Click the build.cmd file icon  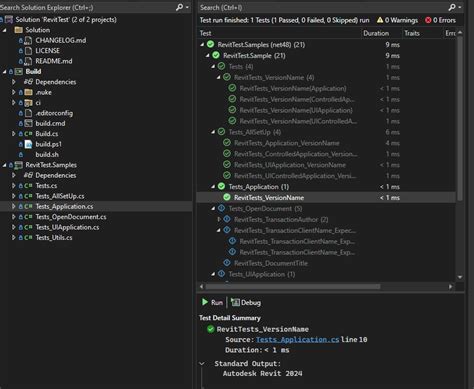29,123
